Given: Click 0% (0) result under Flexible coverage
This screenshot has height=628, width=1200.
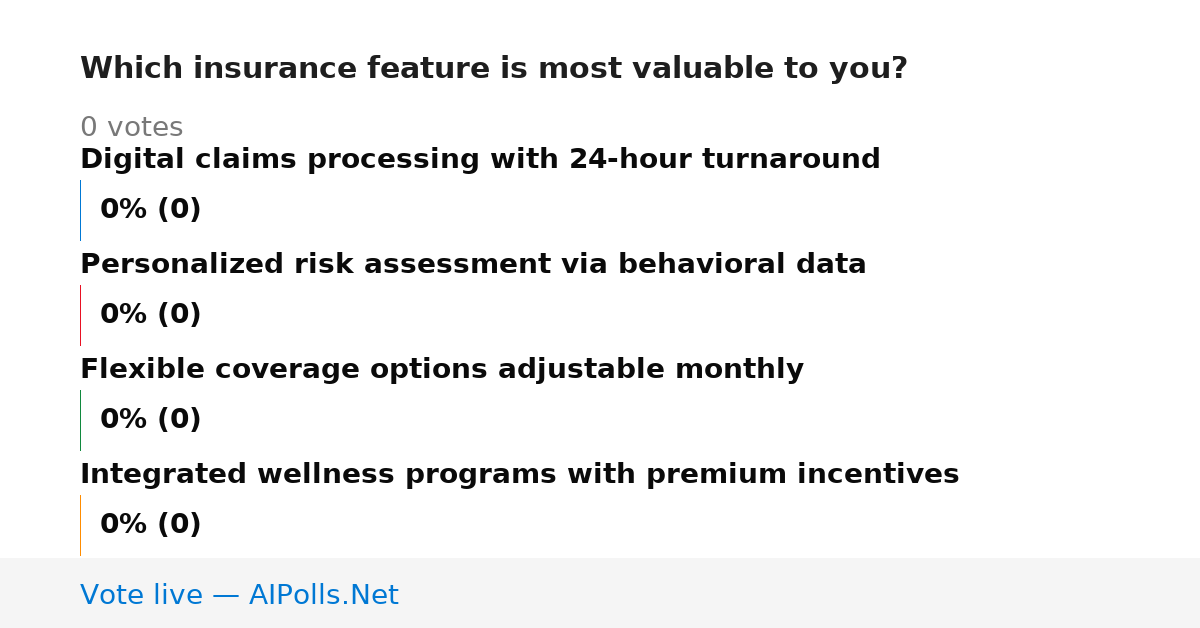Looking at the screenshot, I should (151, 420).
